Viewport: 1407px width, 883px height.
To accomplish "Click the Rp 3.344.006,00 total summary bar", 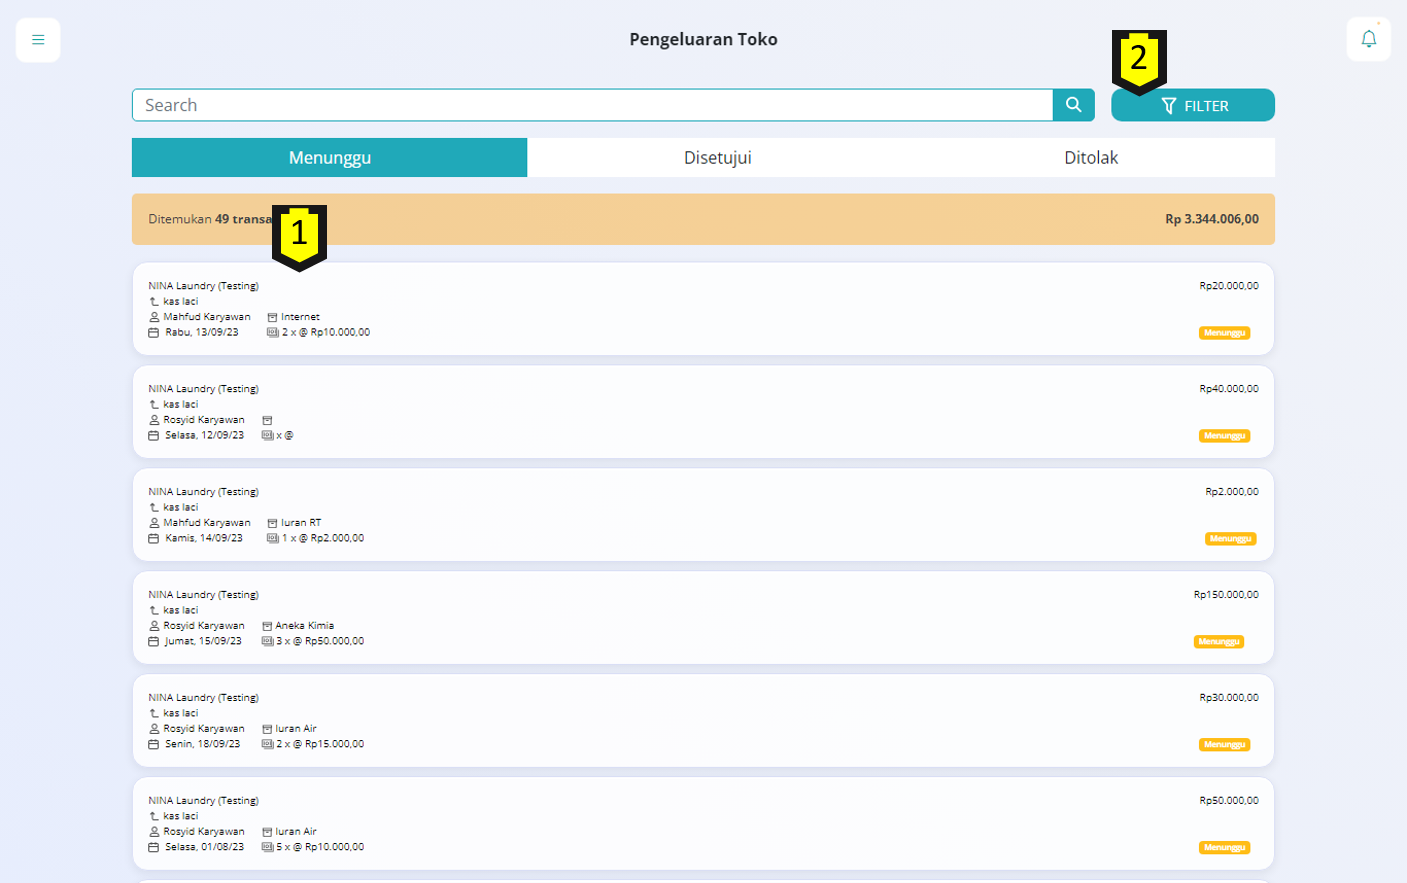I will (702, 219).
